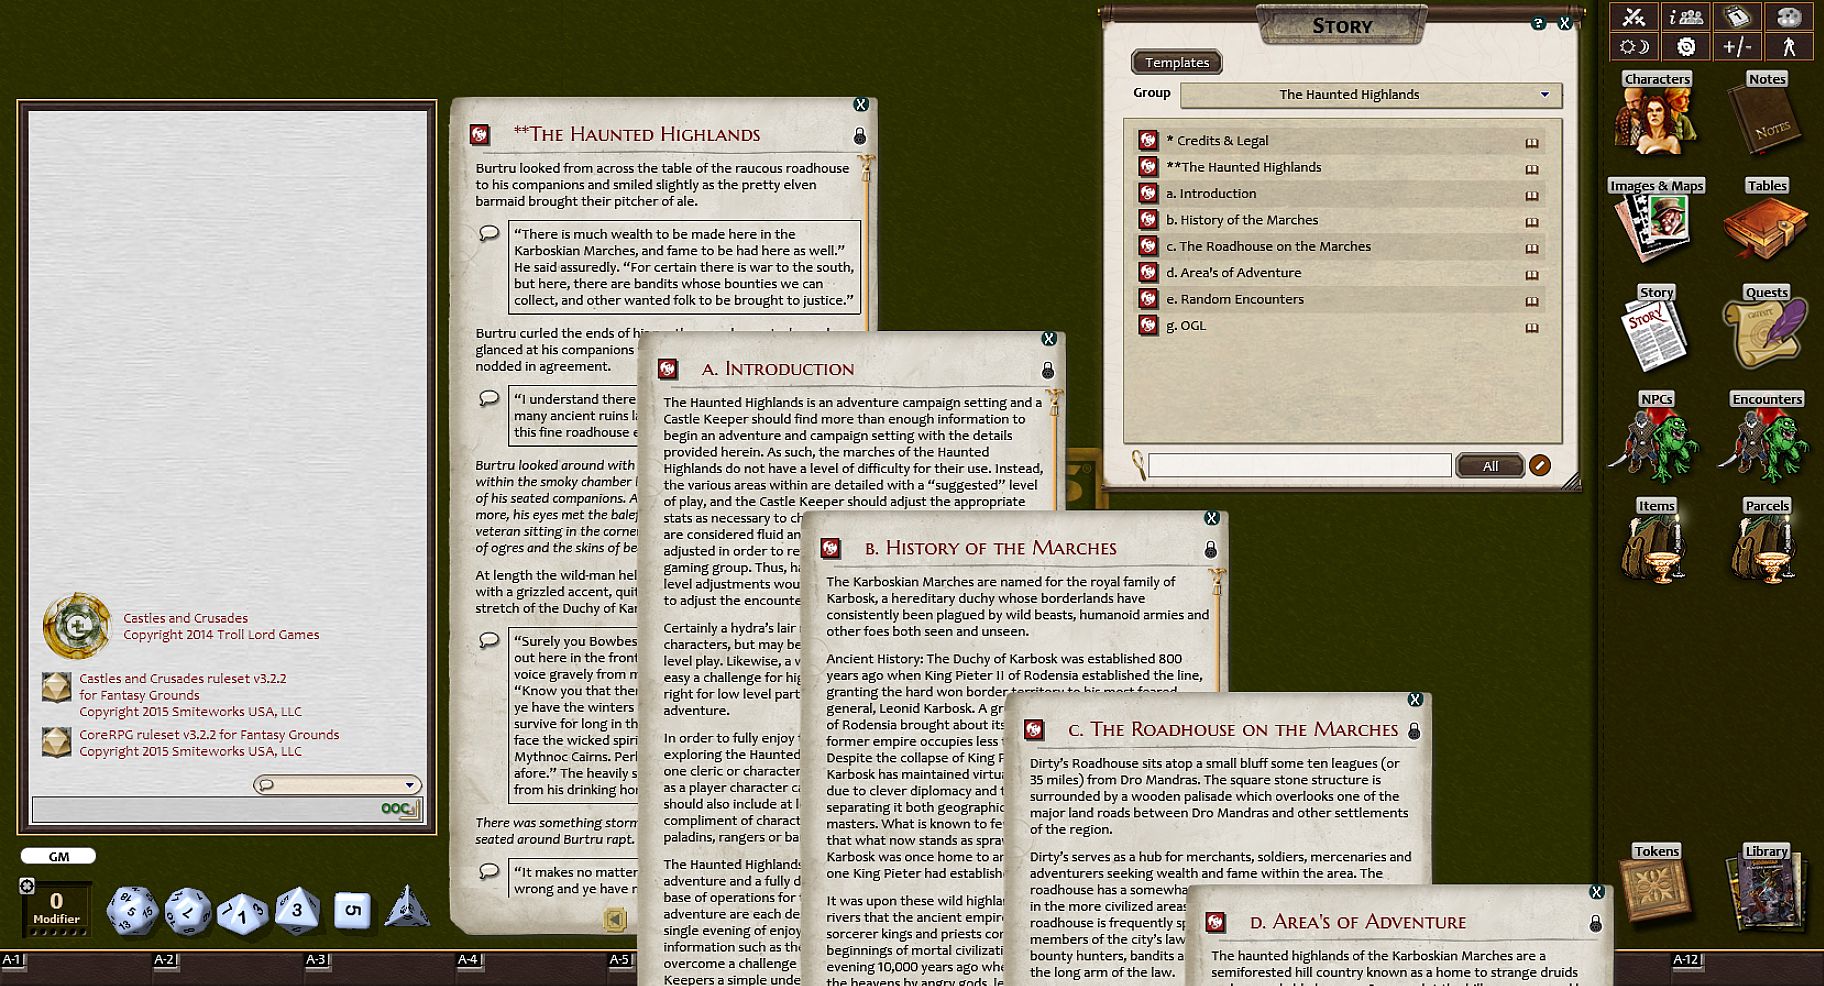Image resolution: width=1824 pixels, height=986 pixels.
Task: Pick the d8 die
Action: (x=297, y=910)
